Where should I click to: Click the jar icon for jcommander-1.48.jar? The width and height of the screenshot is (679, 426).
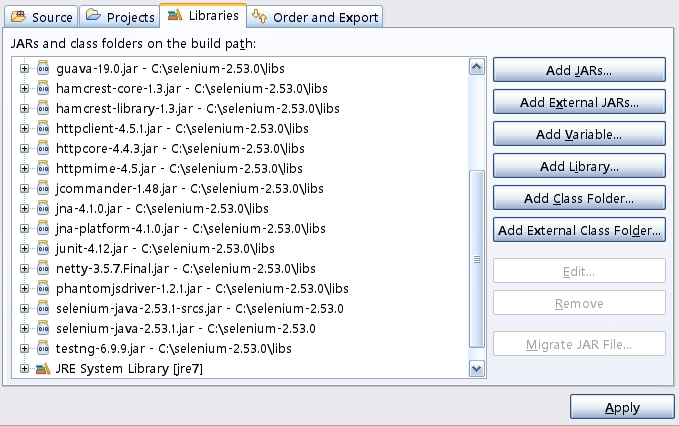pyautogui.click(x=43, y=188)
